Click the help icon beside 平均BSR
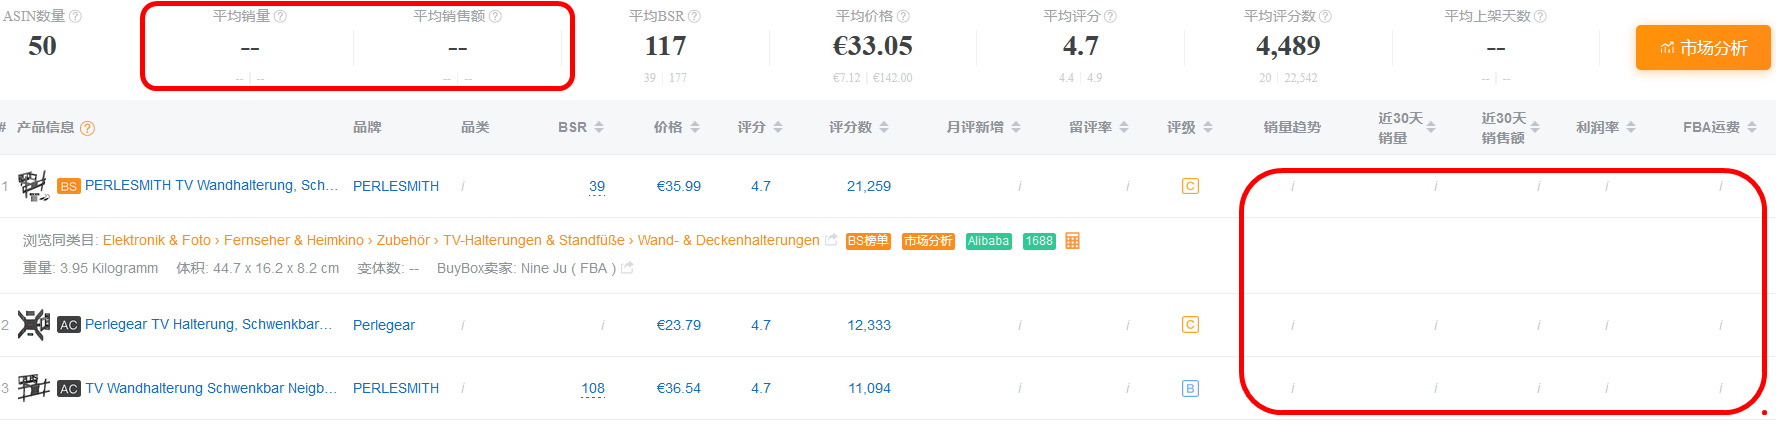This screenshot has width=1776, height=425. [694, 17]
